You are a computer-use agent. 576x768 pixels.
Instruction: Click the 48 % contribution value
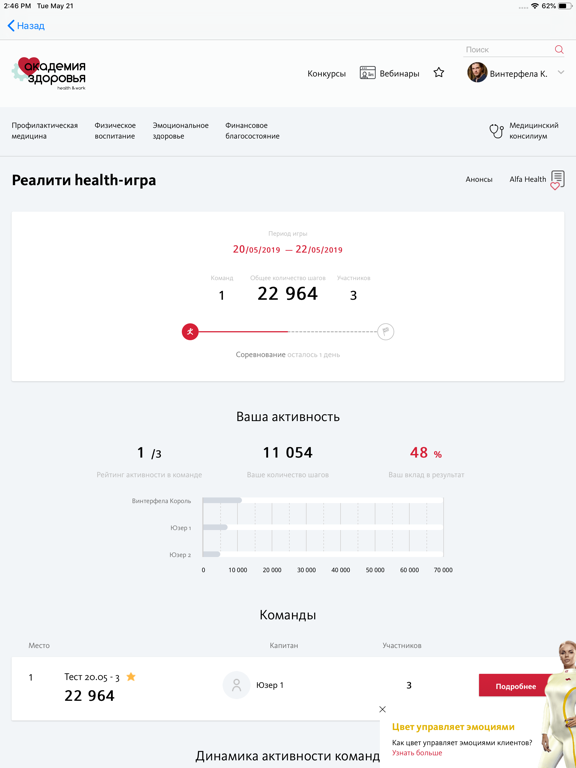coord(426,453)
